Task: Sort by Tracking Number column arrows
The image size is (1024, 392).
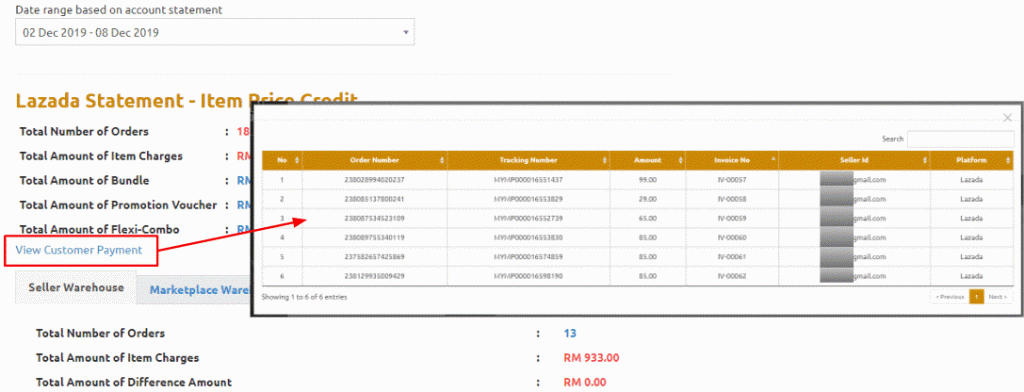Action: (x=605, y=160)
